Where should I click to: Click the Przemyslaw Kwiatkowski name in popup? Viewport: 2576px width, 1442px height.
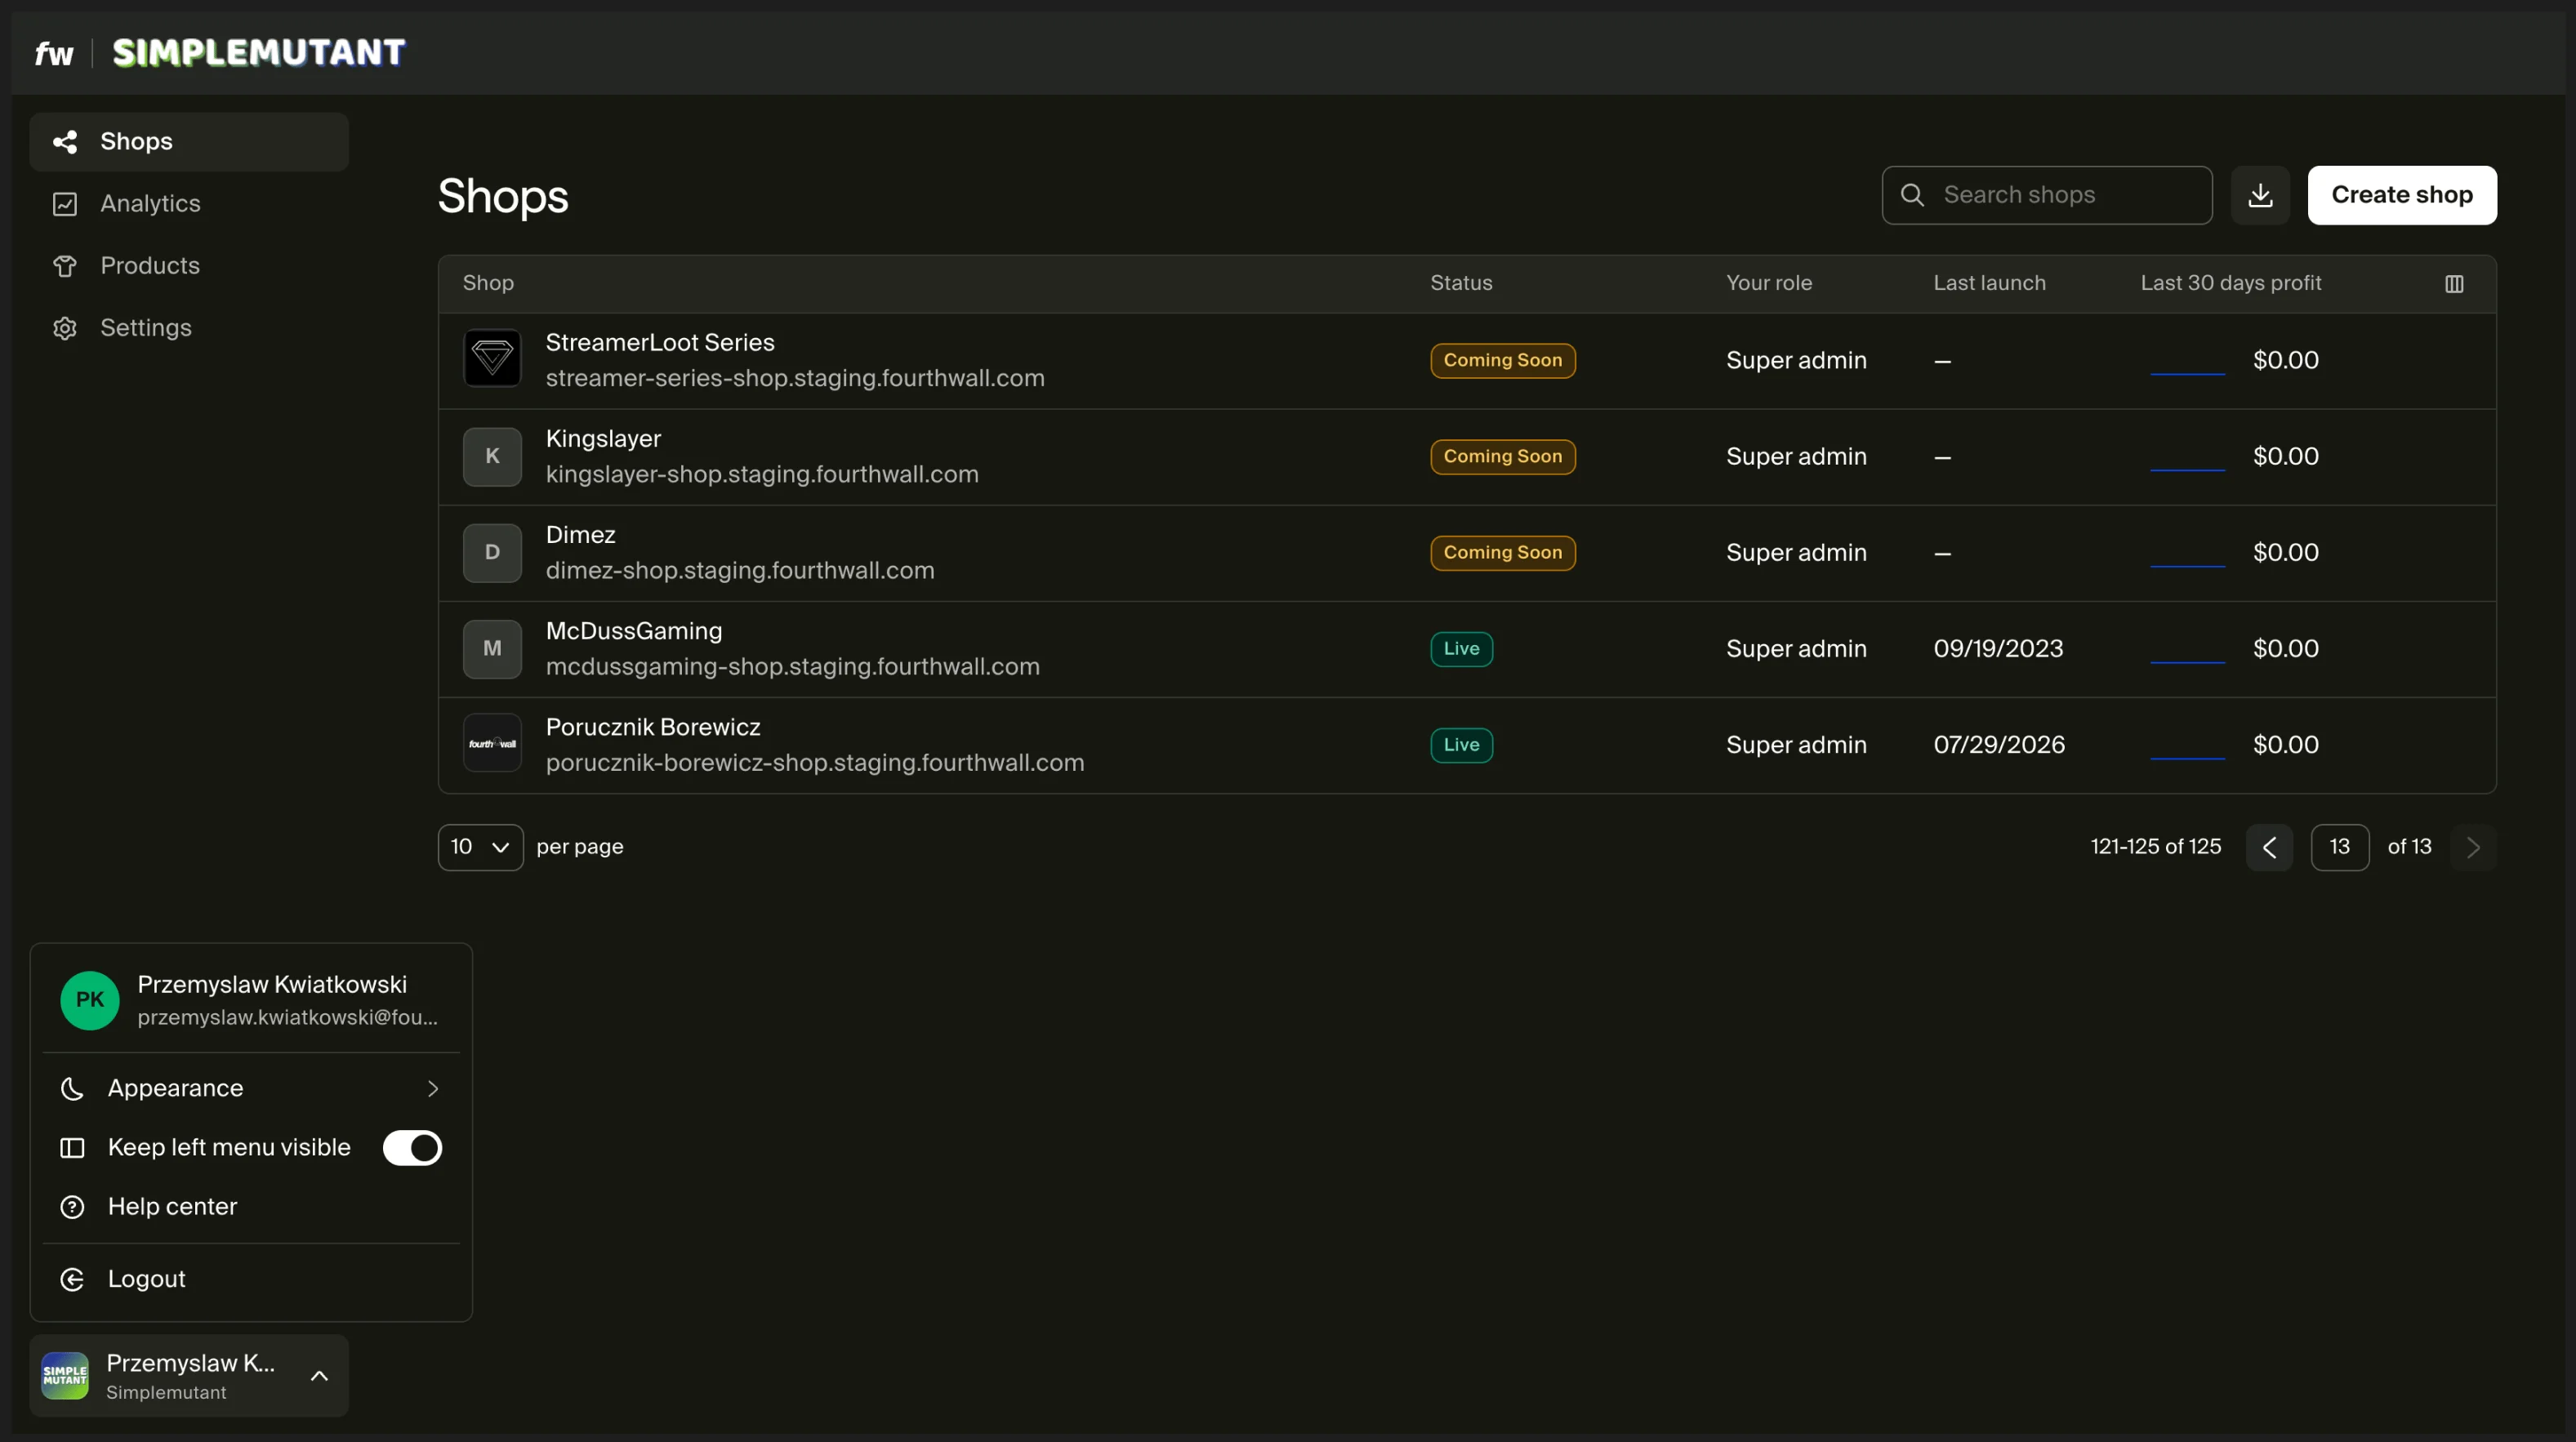pos(272,985)
